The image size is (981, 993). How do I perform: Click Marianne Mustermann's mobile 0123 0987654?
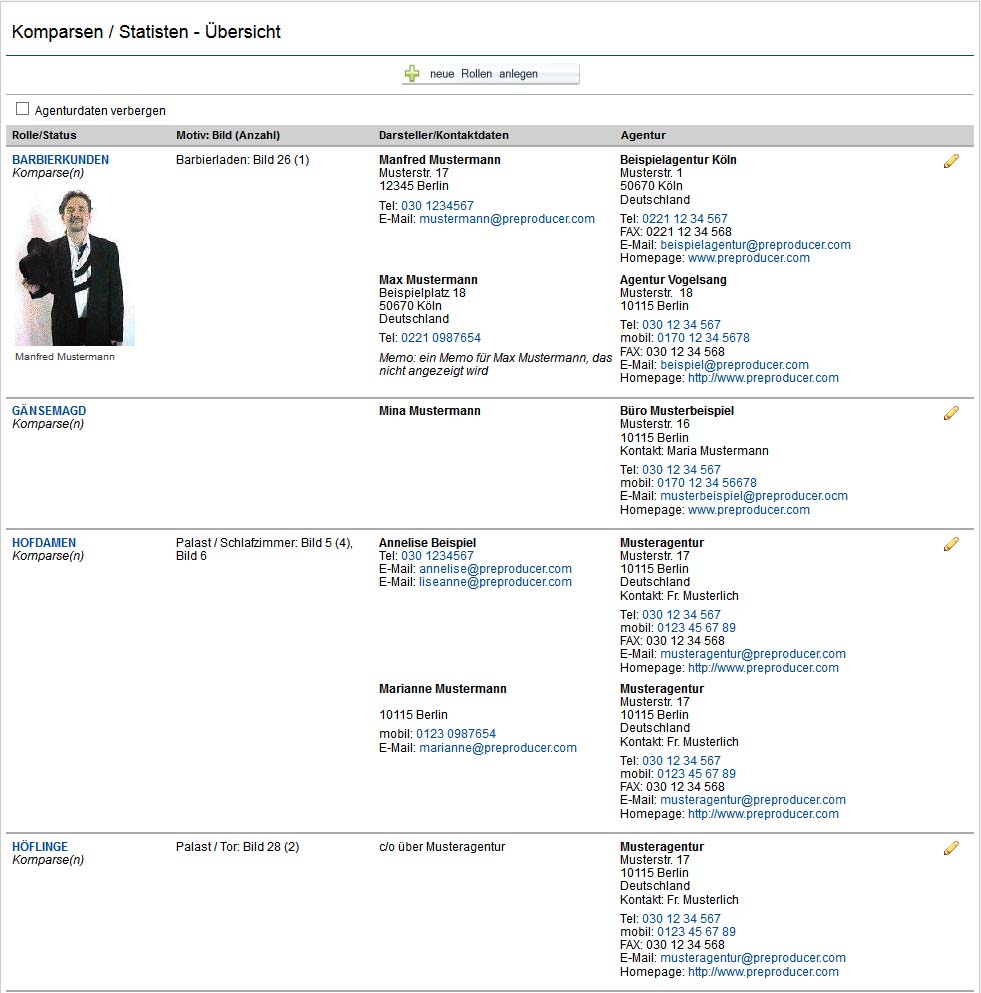point(456,734)
